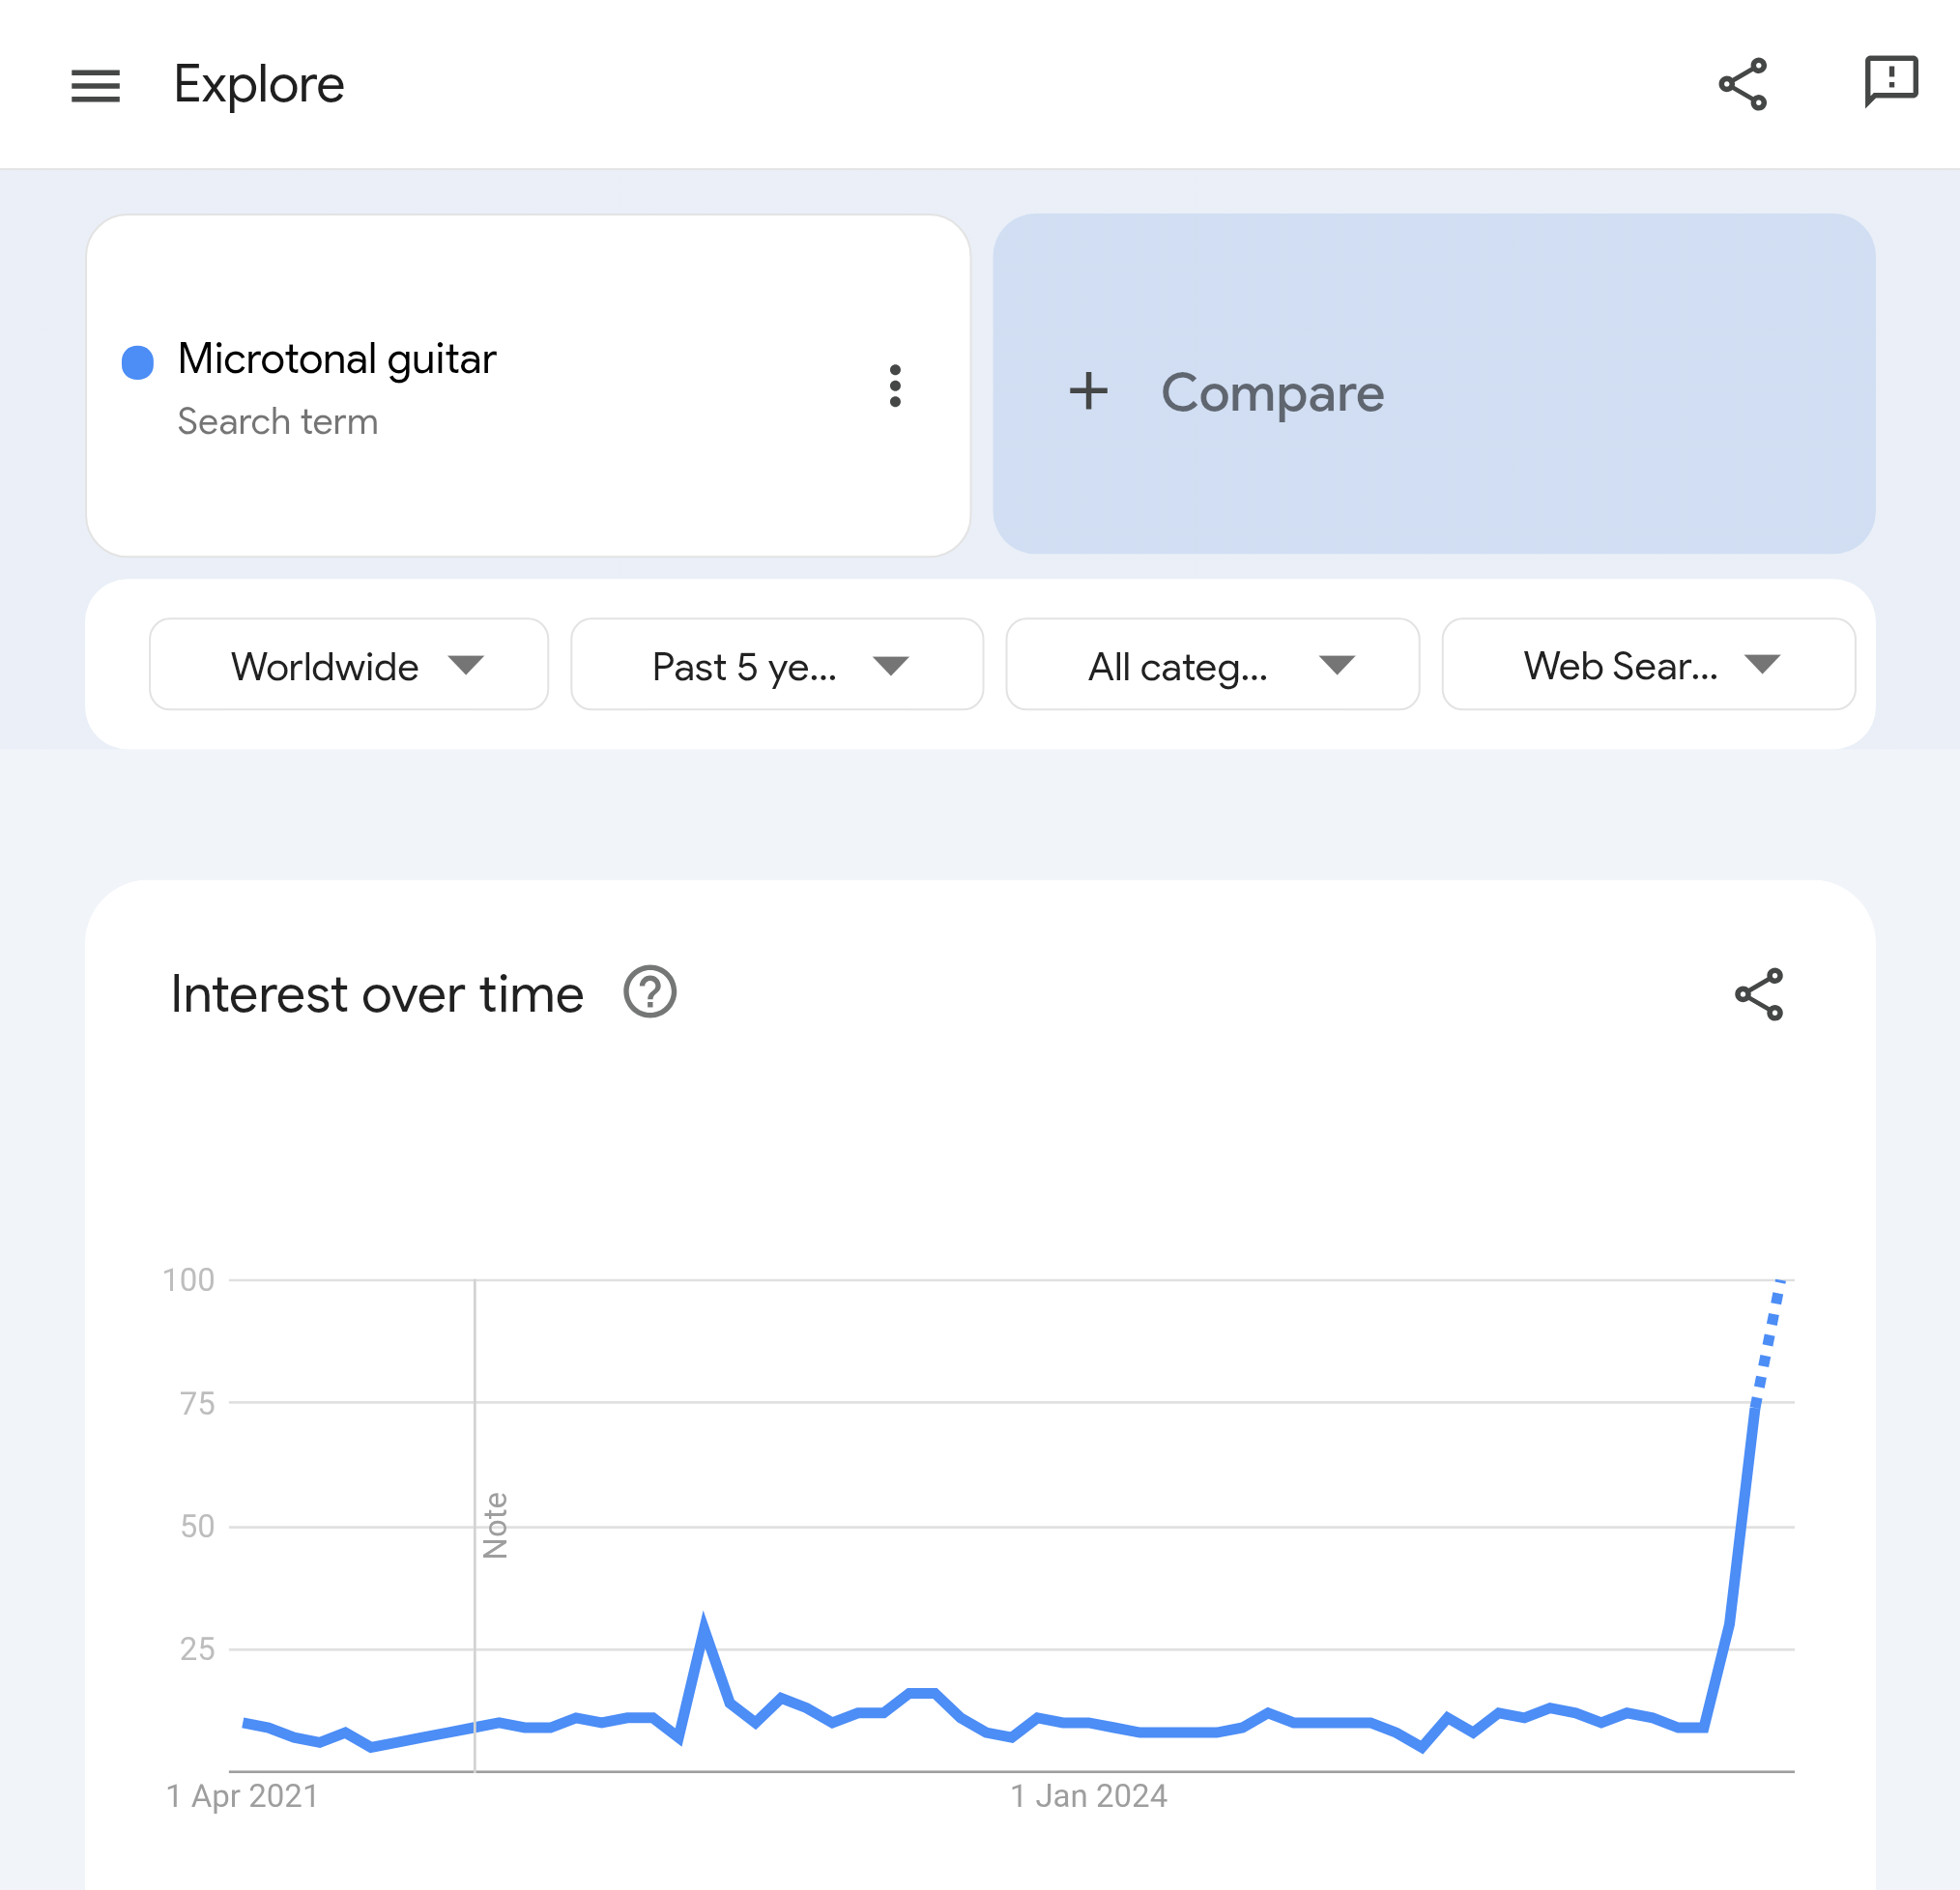Click the blue dot beside Microtonal guitar

pos(138,362)
